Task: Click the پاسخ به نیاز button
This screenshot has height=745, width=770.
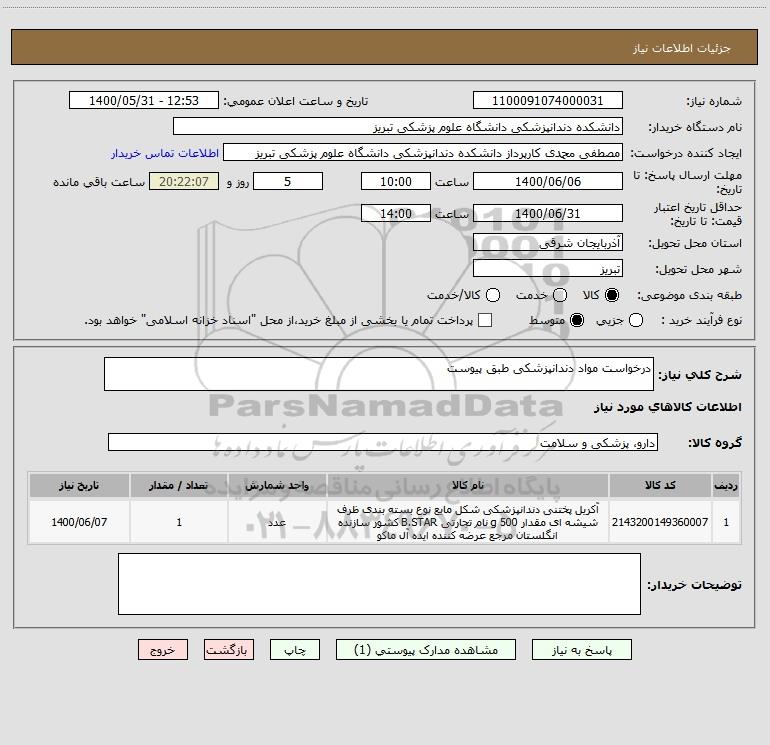Action: coord(581,650)
